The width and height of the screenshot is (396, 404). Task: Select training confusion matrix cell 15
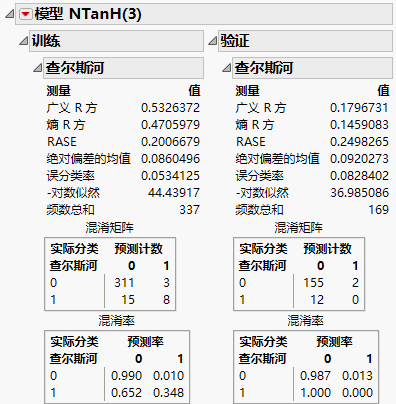(128, 300)
